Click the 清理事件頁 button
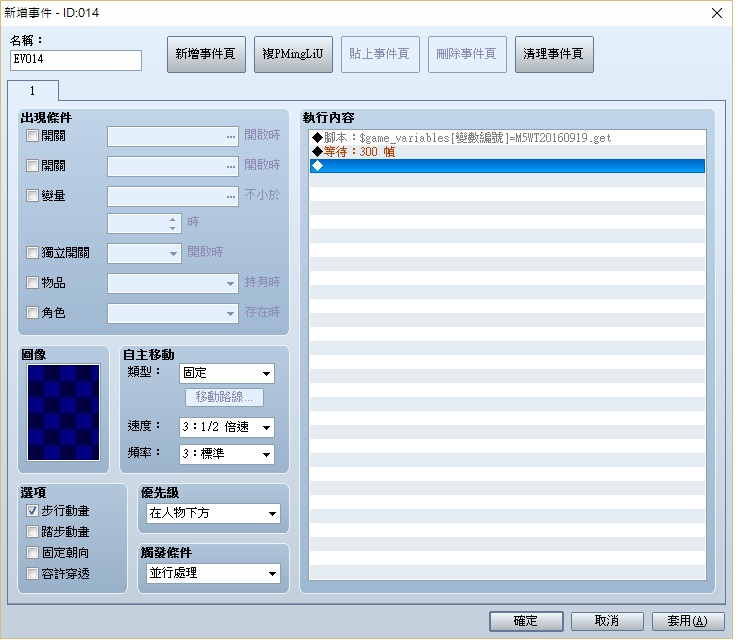The image size is (738, 640). (x=554, y=55)
